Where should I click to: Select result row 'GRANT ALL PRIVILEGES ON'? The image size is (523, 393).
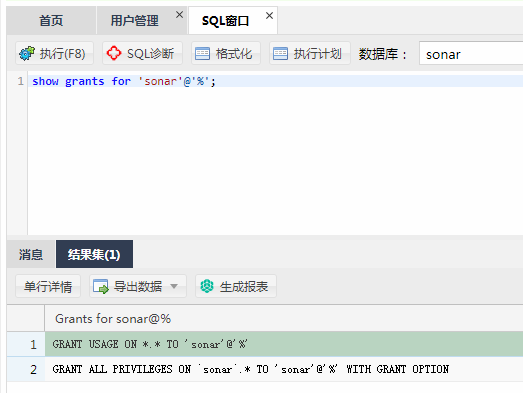click(284, 369)
